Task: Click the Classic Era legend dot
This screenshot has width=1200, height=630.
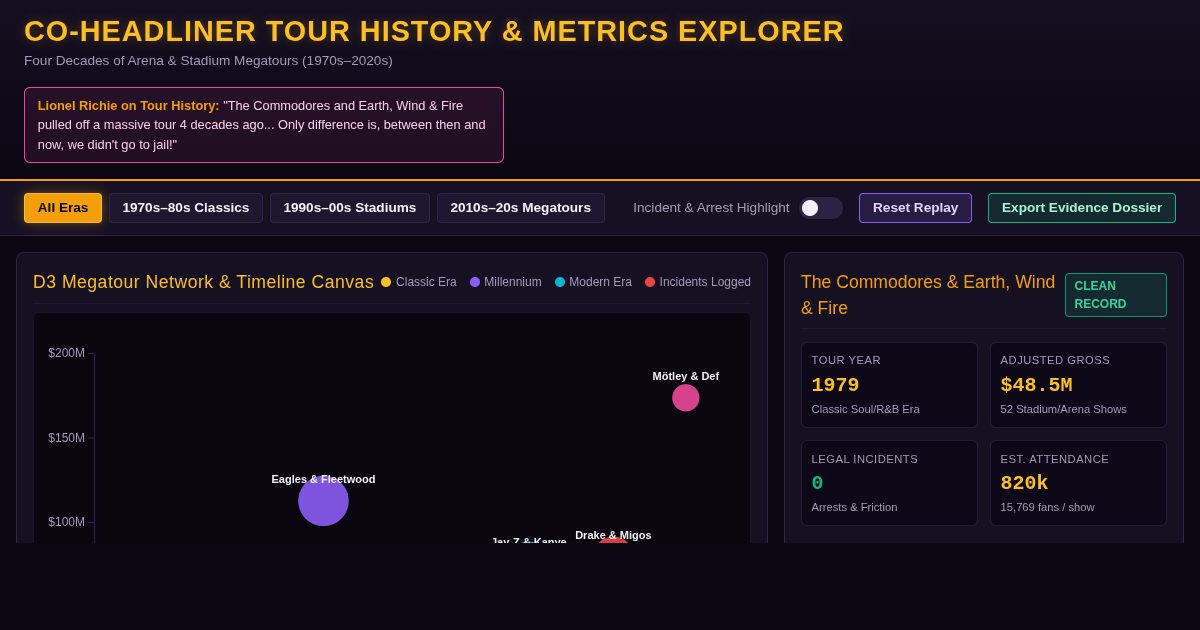Action: pos(386,282)
